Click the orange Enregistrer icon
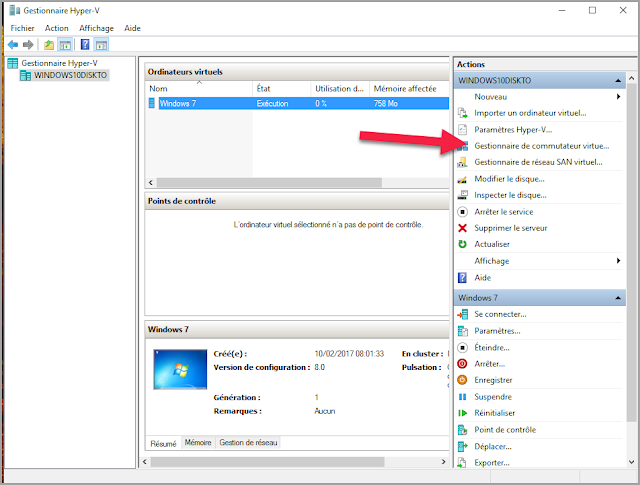The height and width of the screenshot is (485, 640). (x=462, y=380)
